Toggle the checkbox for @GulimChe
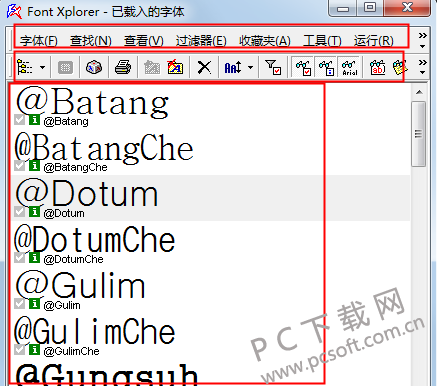Screen dimensions: 437x386 click(x=19, y=350)
